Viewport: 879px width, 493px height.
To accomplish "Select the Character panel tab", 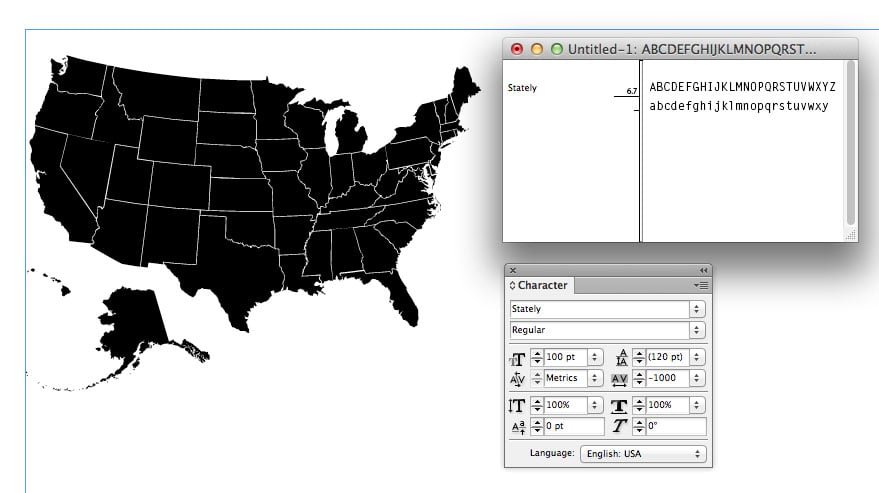I will click(540, 285).
